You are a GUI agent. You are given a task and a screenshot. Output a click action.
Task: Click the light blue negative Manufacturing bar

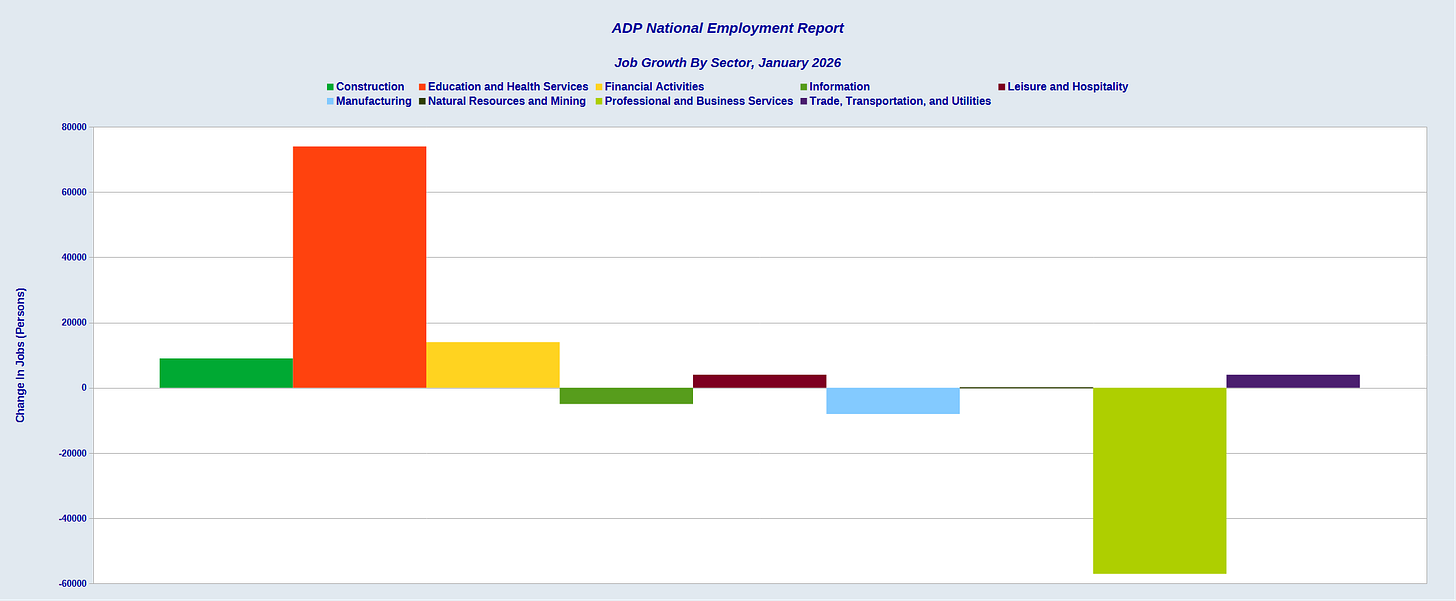893,401
